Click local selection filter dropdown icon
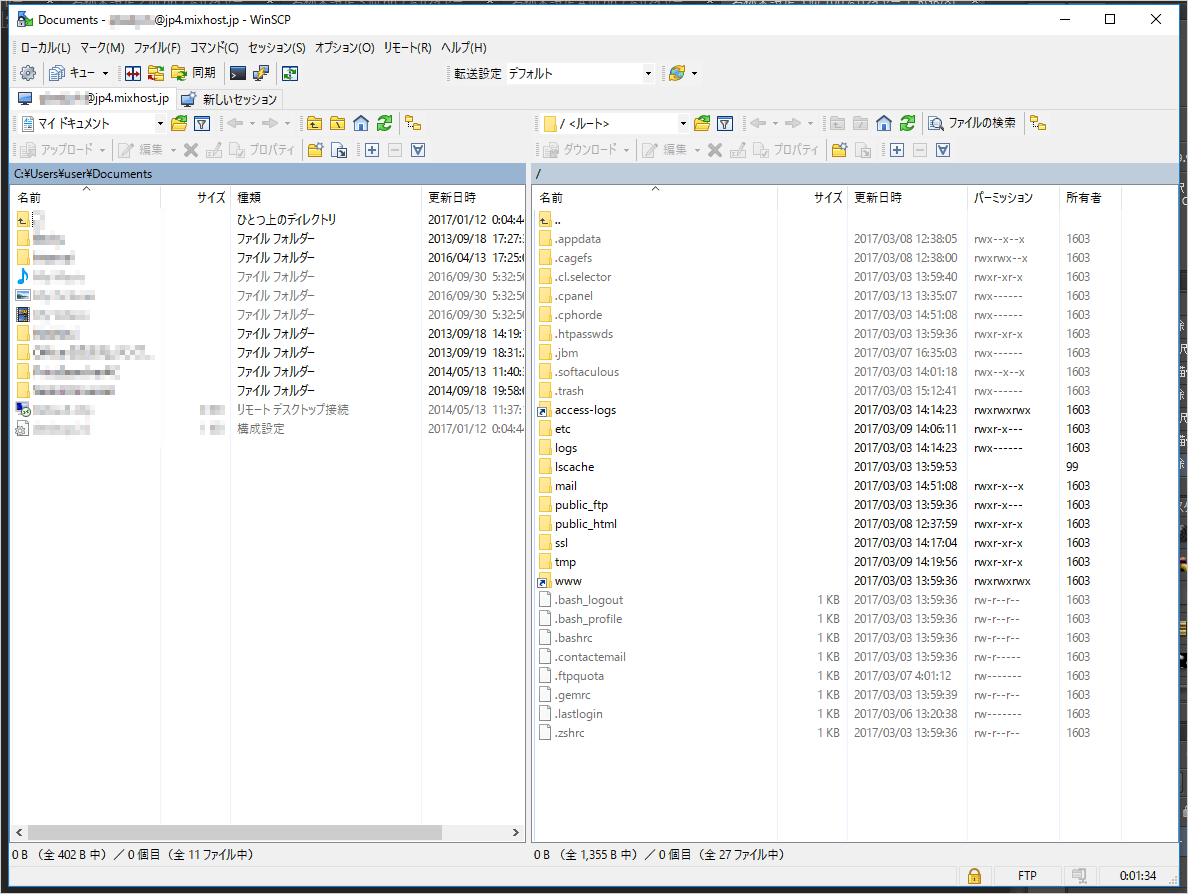Screen dimensions: 1188x894 point(418,150)
